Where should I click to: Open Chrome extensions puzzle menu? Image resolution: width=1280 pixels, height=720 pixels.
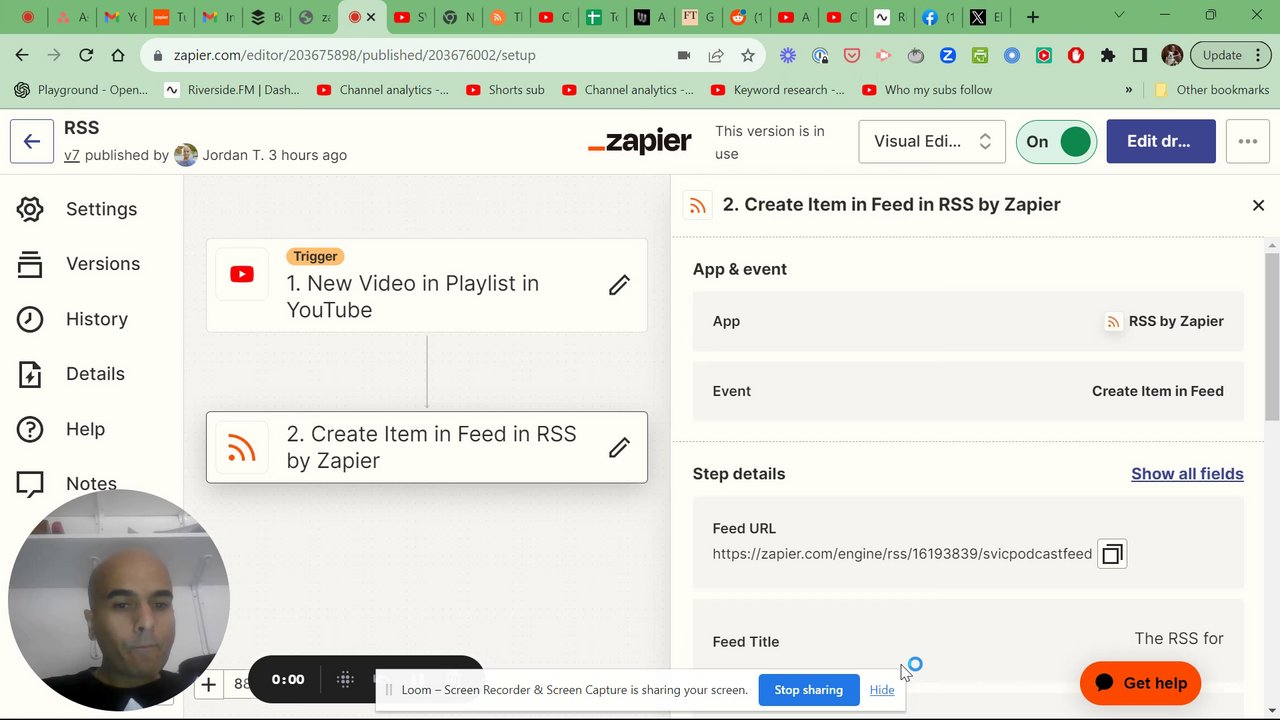(1108, 55)
